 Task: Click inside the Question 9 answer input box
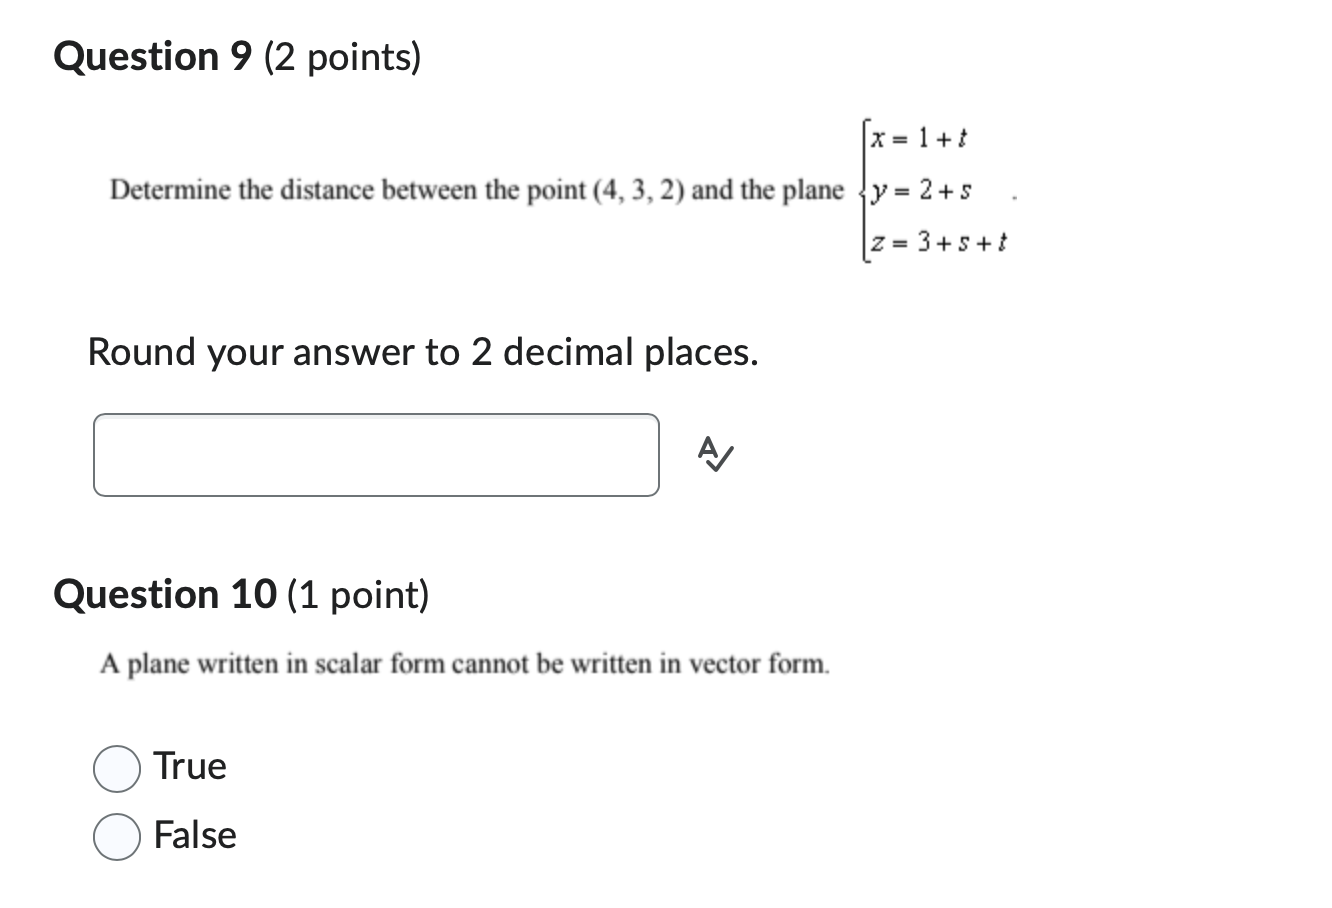pos(376,453)
